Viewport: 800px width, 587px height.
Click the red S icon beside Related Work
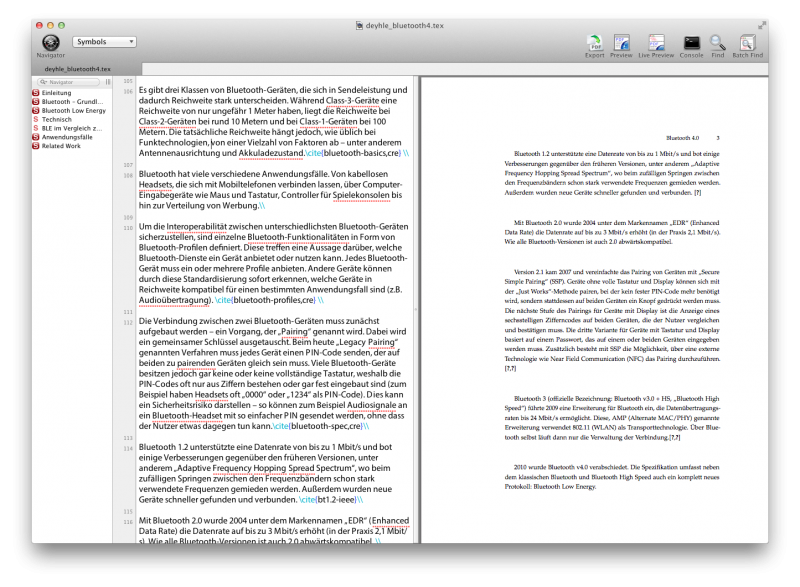coord(36,146)
